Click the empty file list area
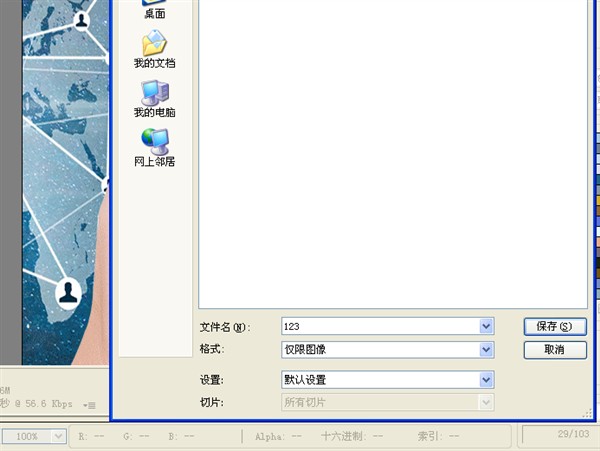Viewport: 600px width, 451px height. (x=392, y=150)
